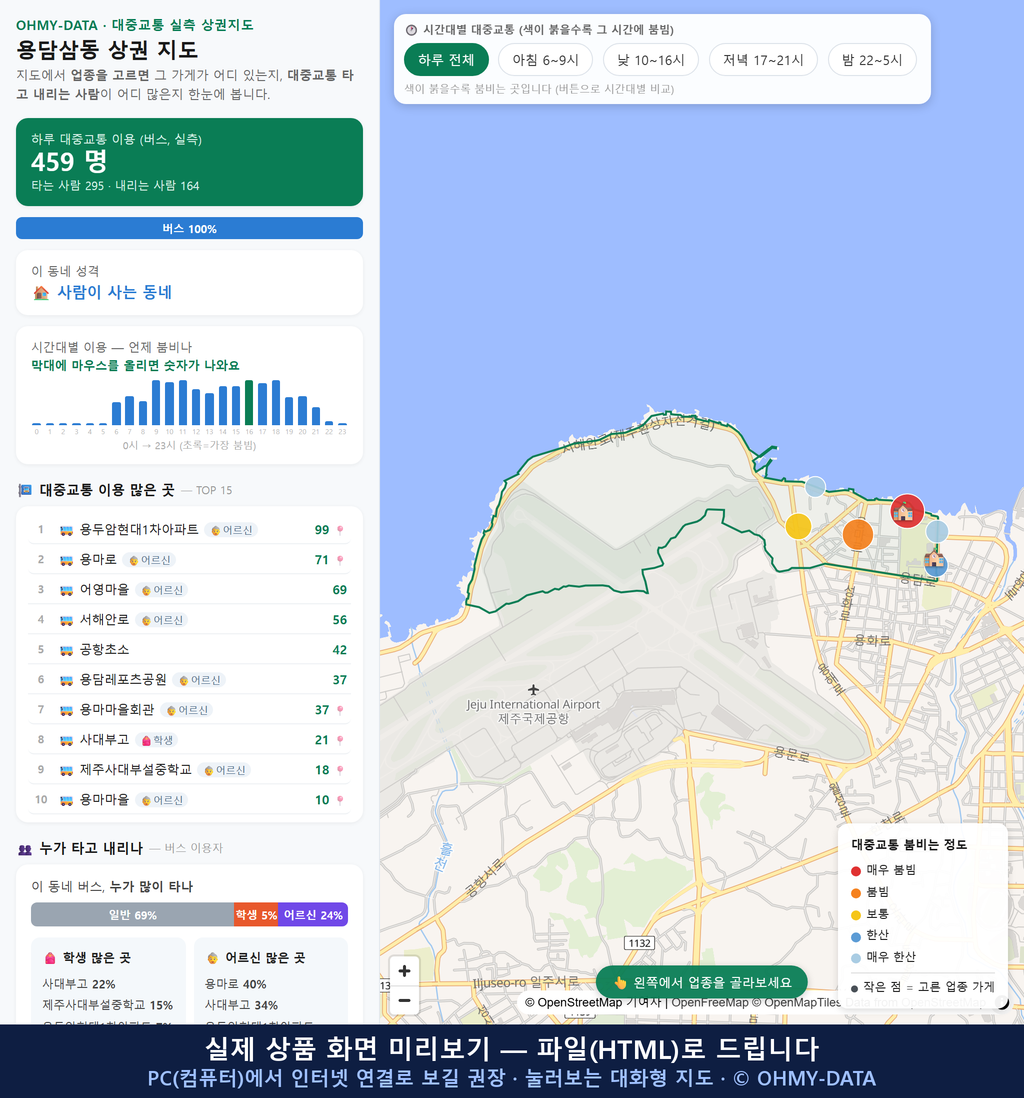
Task: Click the house icon beside 사람이 사는 동네
Action: click(x=41, y=293)
